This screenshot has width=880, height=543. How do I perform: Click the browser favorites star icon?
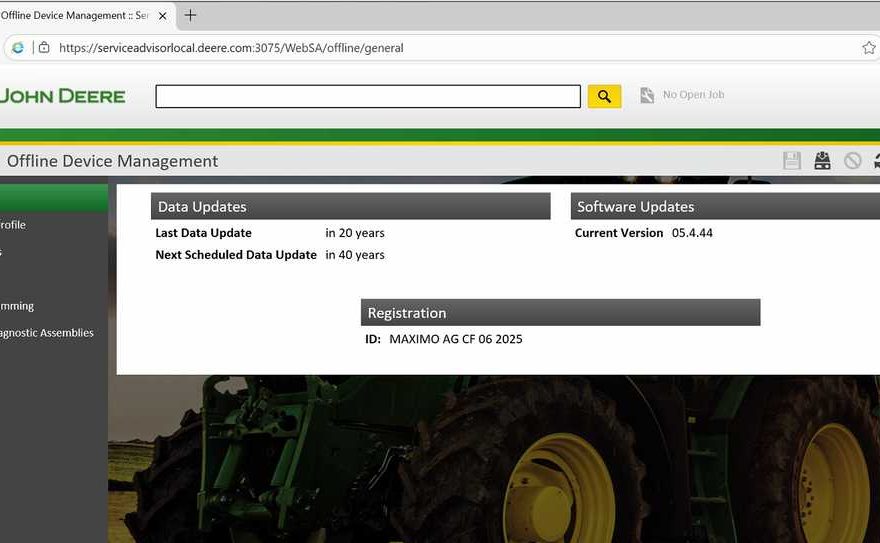(x=868, y=47)
